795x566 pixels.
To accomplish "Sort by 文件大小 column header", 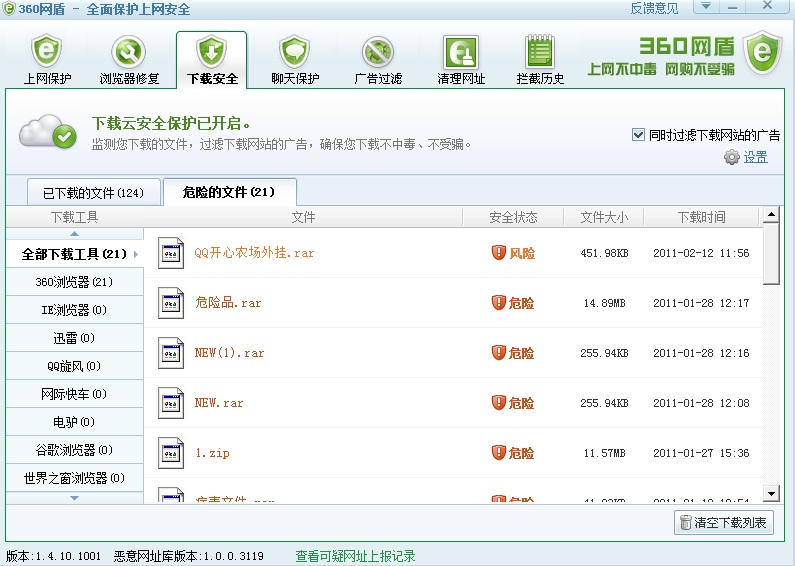I will point(604,217).
